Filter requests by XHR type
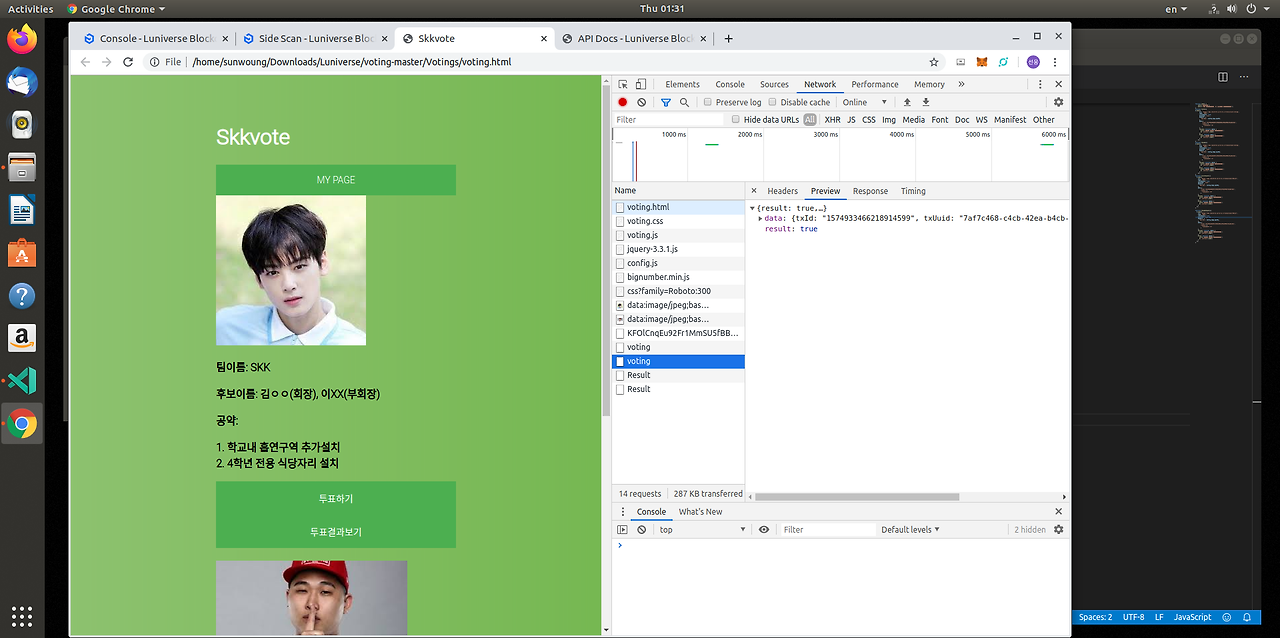 pos(832,120)
